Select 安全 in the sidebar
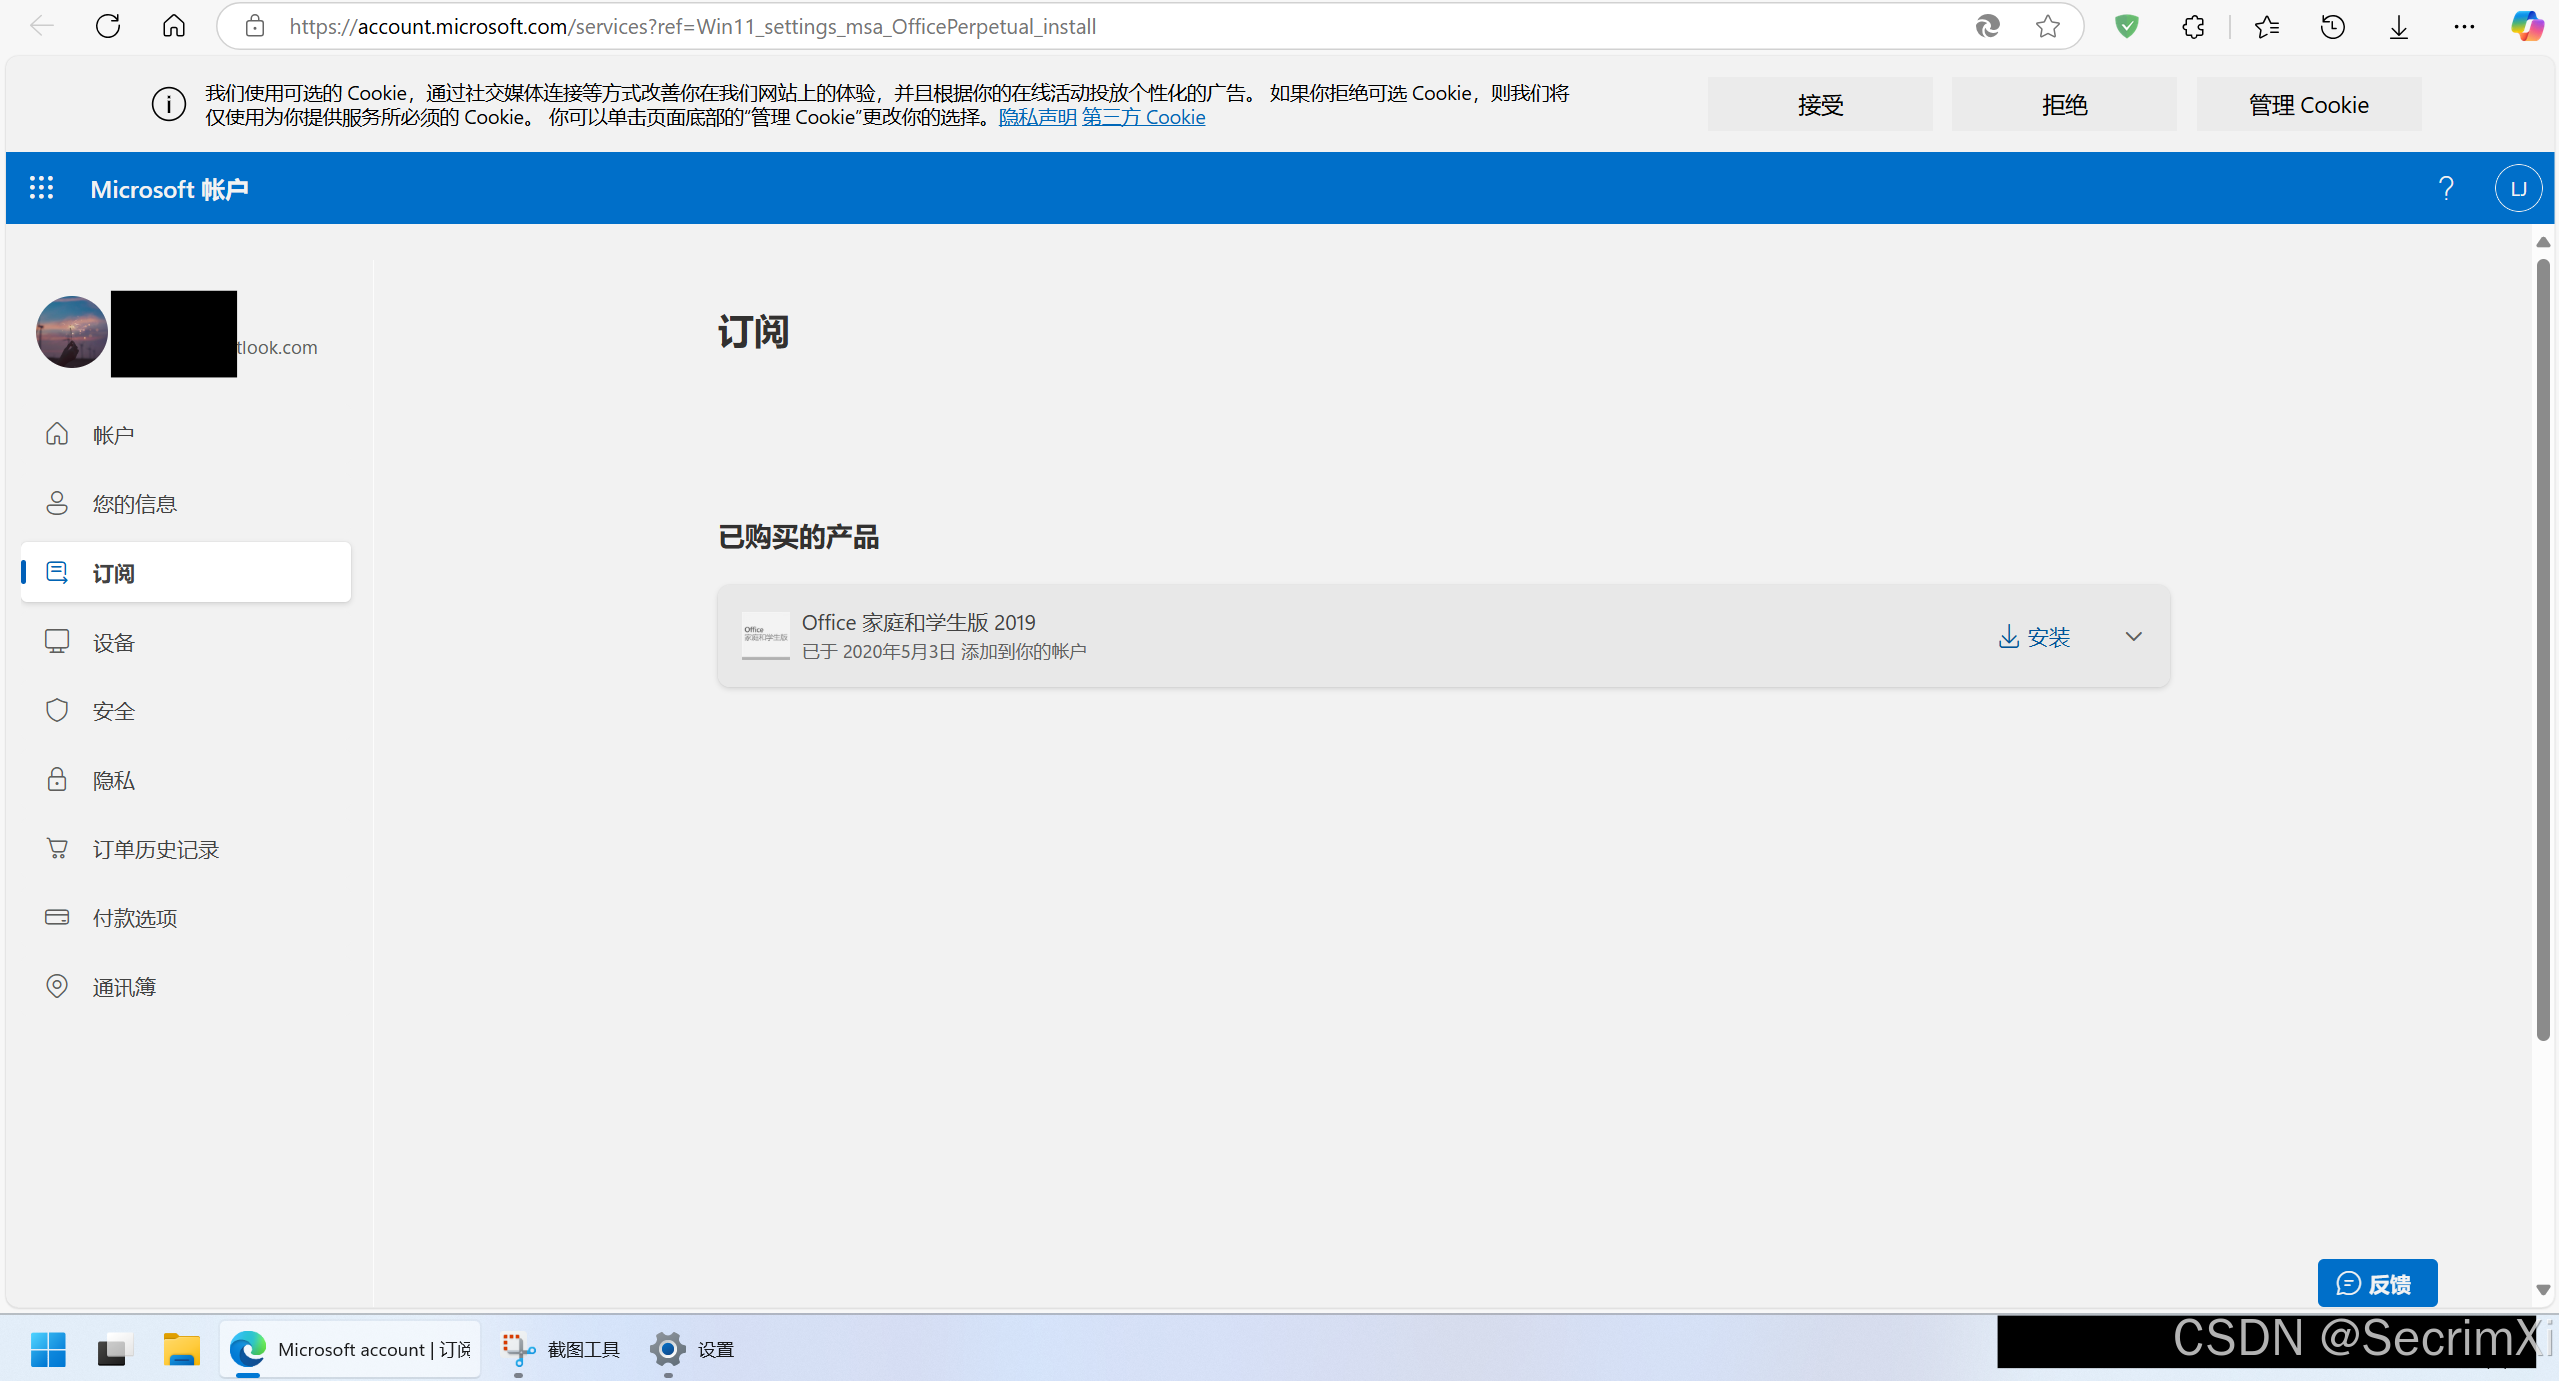Viewport: 2559px width, 1381px height. (113, 711)
